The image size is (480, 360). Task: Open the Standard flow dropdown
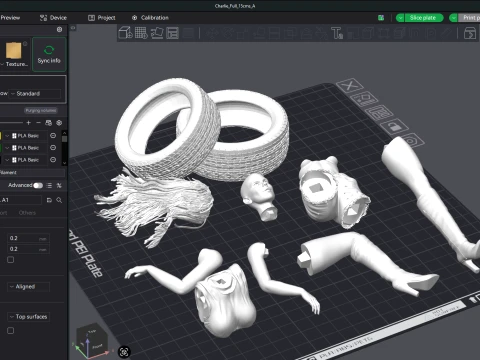coord(36,94)
